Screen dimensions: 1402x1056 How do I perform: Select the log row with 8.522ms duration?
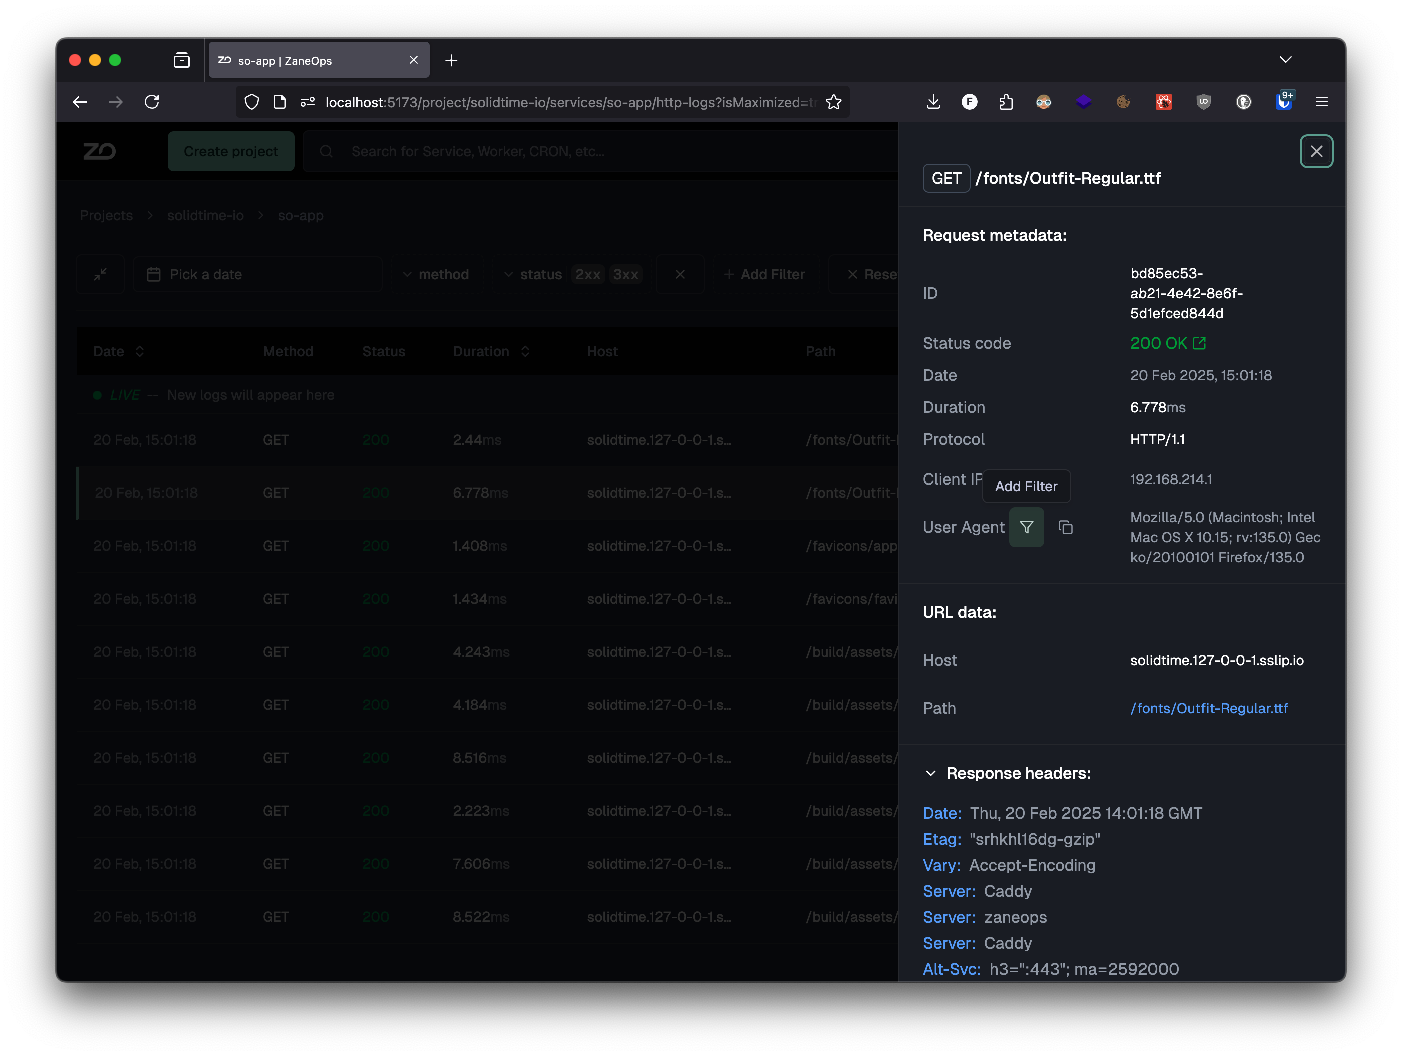click(487, 917)
